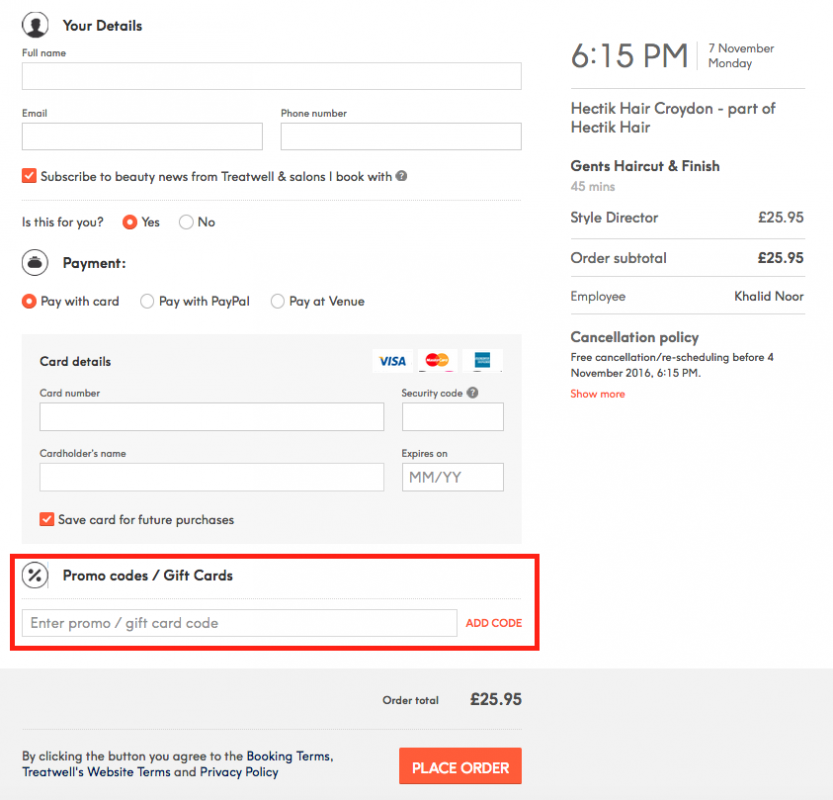Click the Security code help icon

(x=472, y=393)
